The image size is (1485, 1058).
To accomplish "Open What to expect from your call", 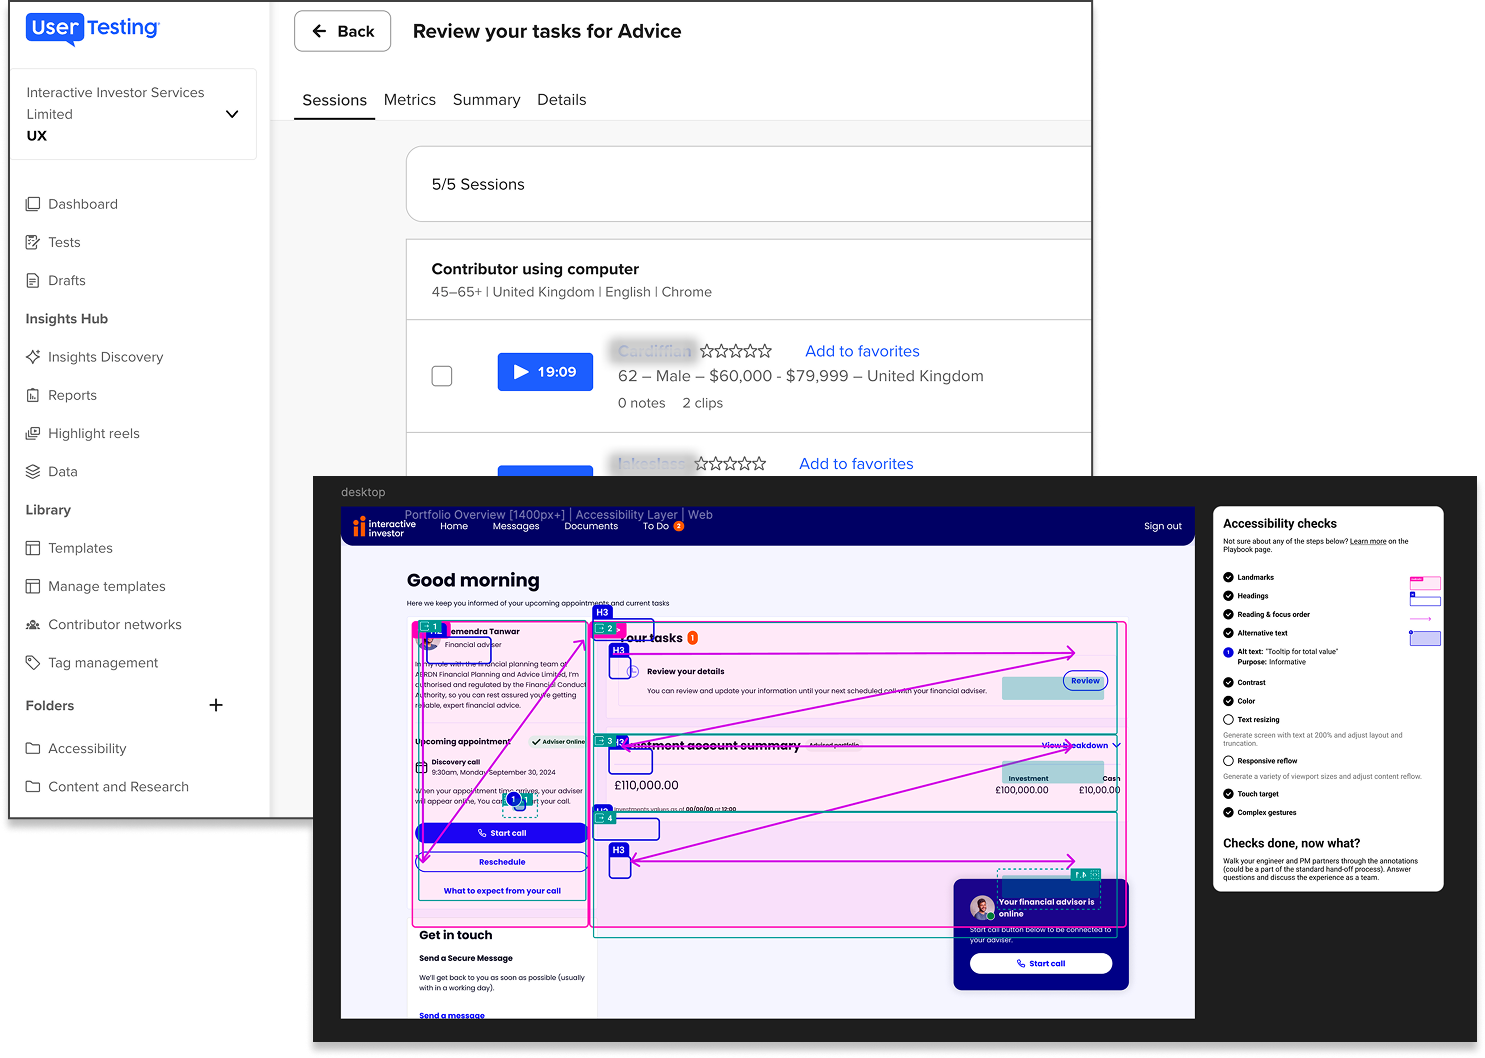I will point(502,891).
